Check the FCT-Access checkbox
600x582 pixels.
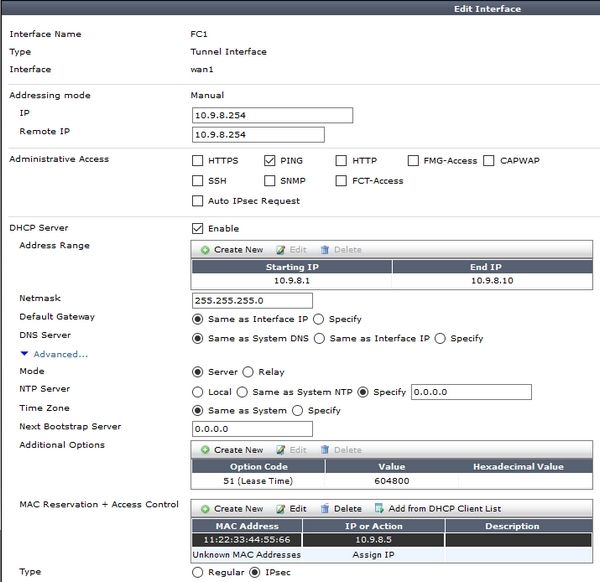(341, 181)
